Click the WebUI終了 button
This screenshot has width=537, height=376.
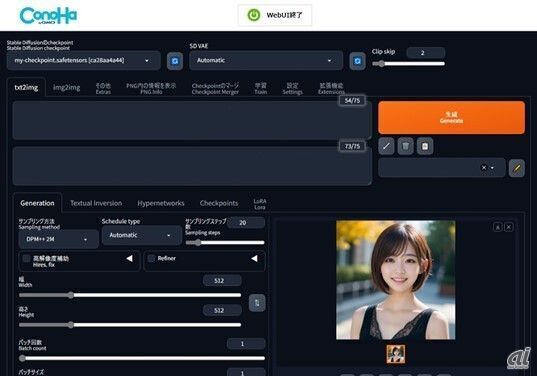click(275, 15)
